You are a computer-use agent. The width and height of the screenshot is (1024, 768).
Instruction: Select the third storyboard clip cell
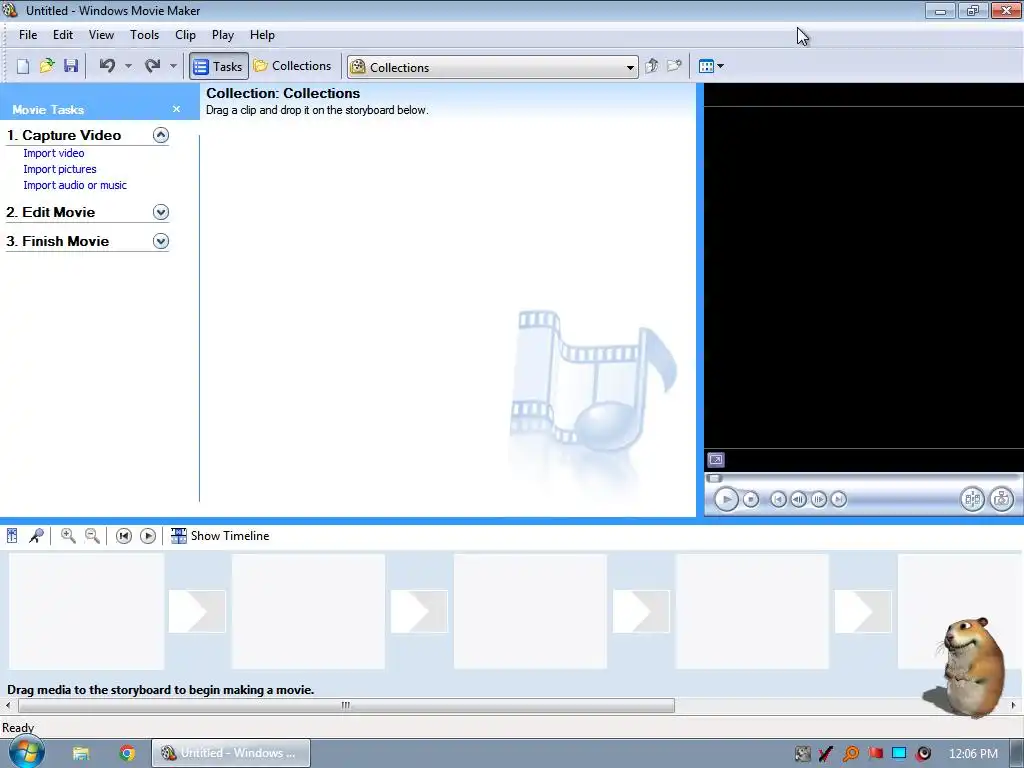pos(530,611)
